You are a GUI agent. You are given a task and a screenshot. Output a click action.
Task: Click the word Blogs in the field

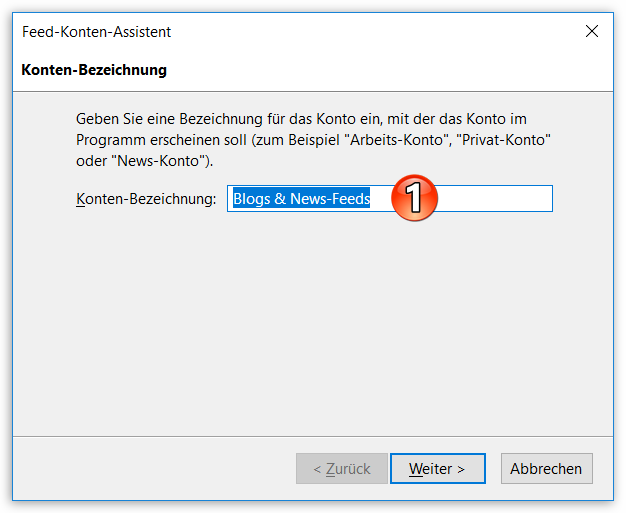[252, 198]
